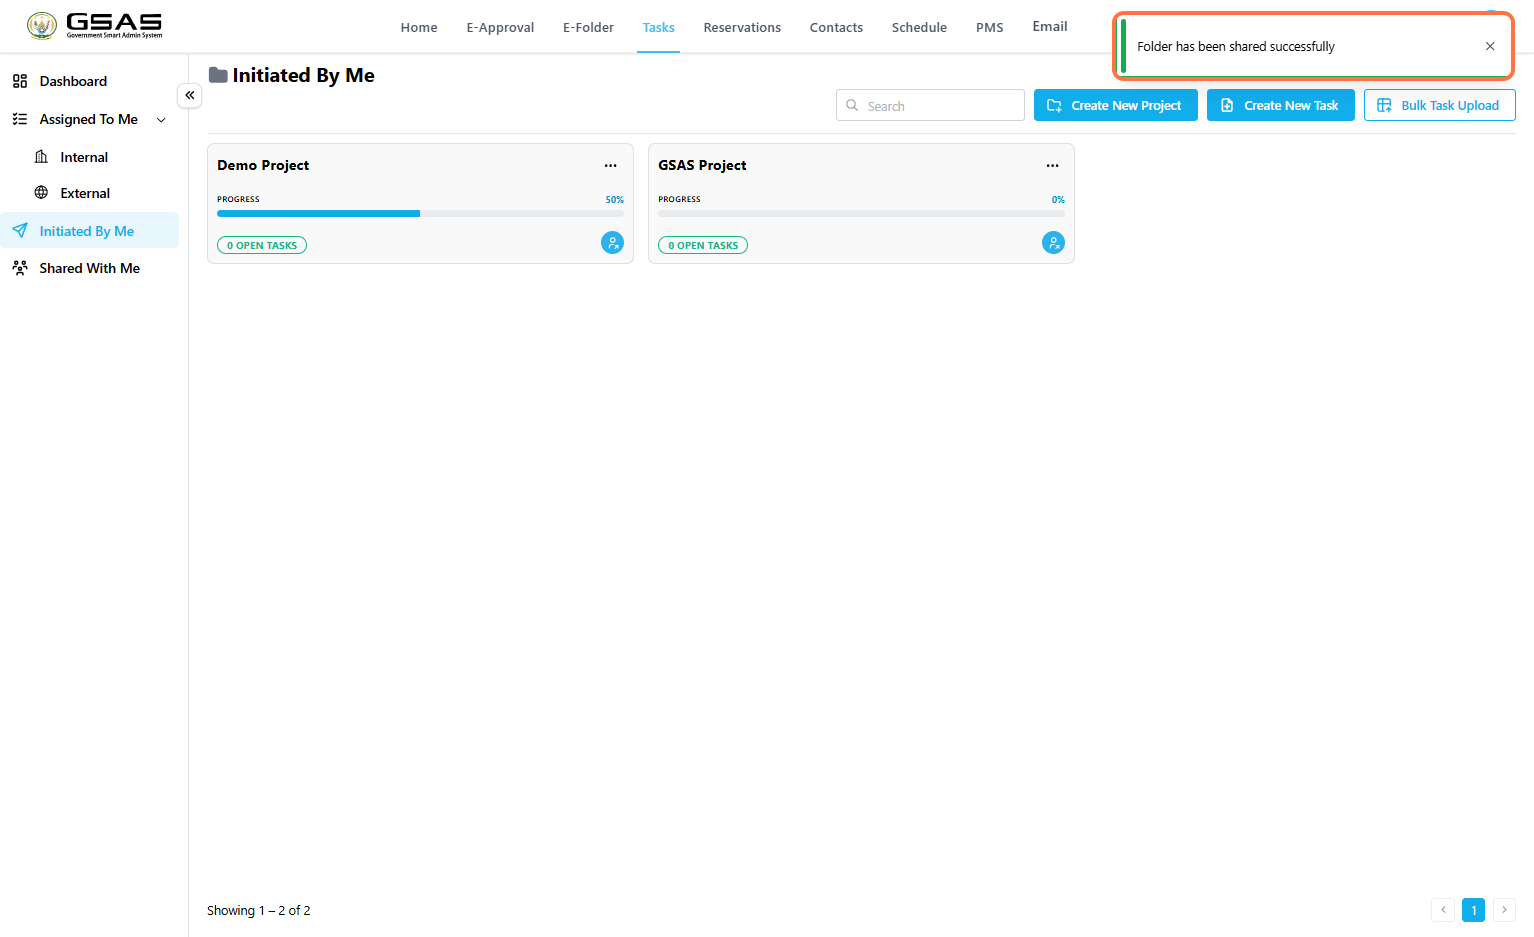Select External tasks in sidebar

pyautogui.click(x=85, y=193)
